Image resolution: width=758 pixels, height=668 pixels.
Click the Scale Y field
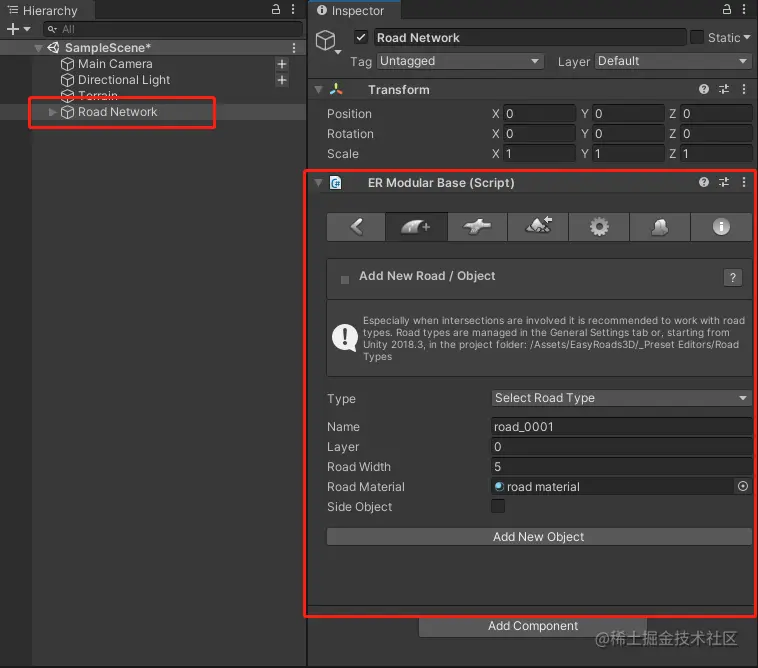[628, 154]
